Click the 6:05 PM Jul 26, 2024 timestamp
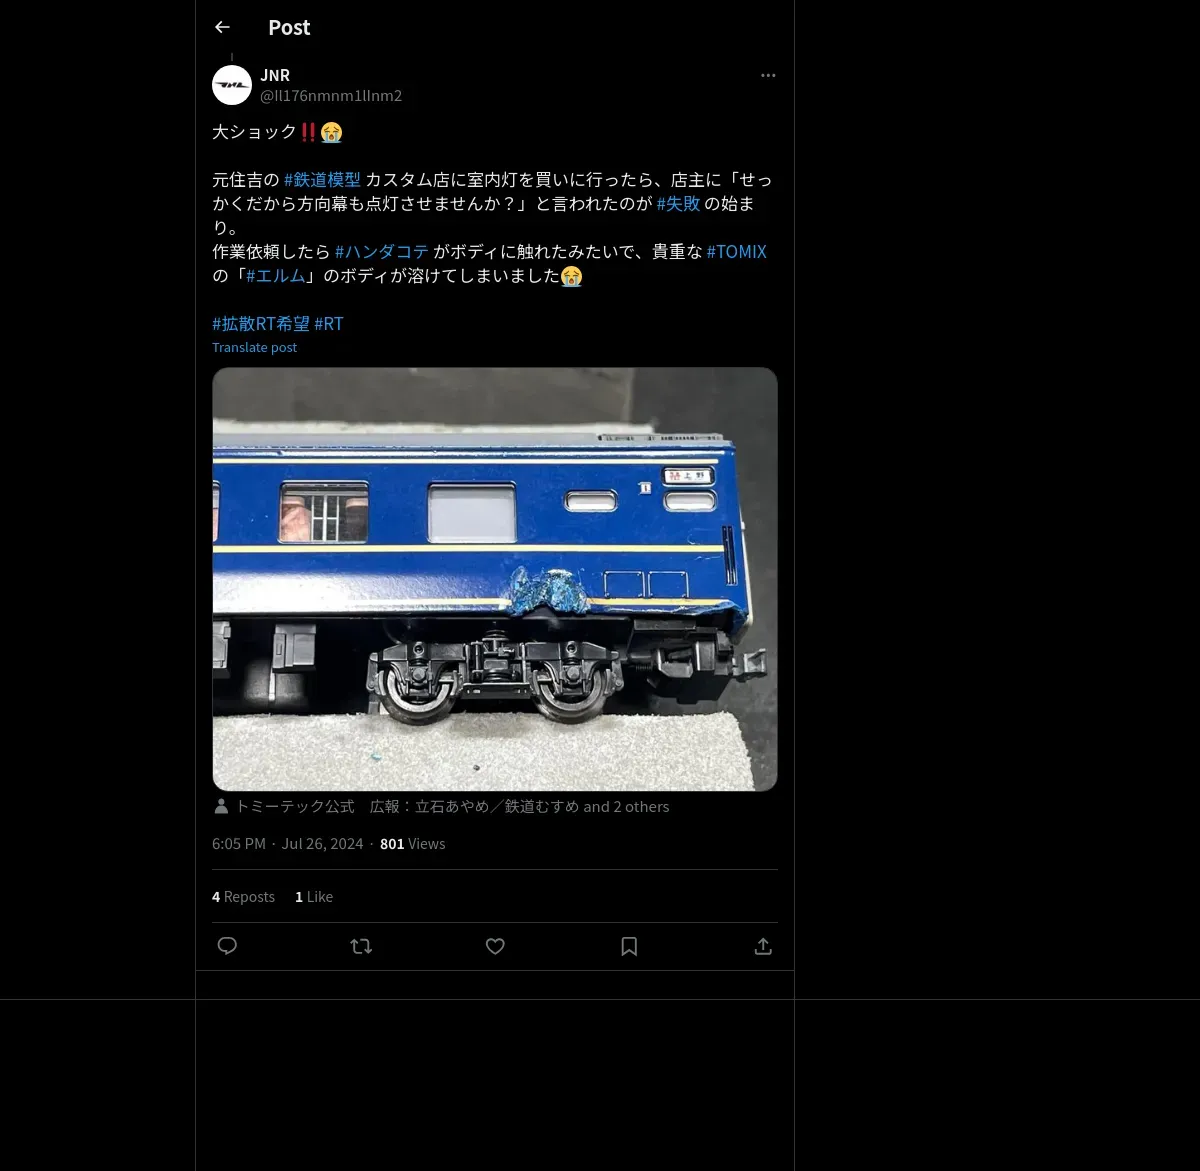The height and width of the screenshot is (1171, 1200). [288, 844]
